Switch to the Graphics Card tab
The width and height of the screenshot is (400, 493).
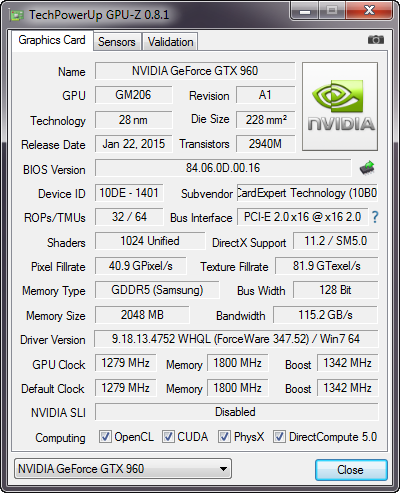click(x=52, y=40)
